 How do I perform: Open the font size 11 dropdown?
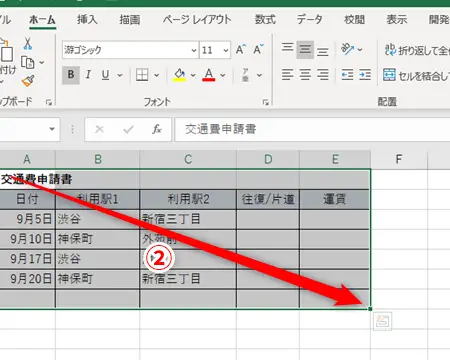226,50
